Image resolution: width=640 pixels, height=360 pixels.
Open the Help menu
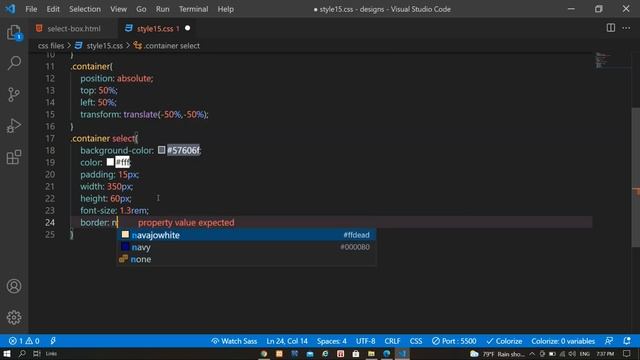point(225,9)
